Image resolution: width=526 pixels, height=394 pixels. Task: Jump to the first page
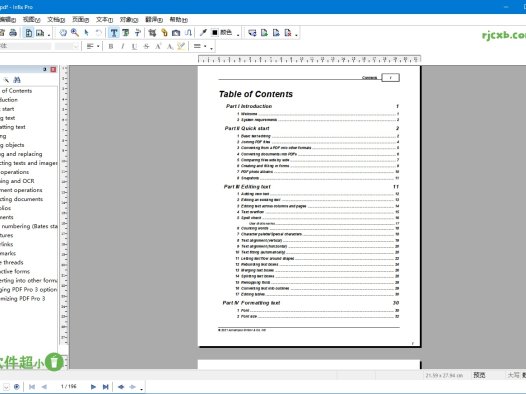[32, 387]
